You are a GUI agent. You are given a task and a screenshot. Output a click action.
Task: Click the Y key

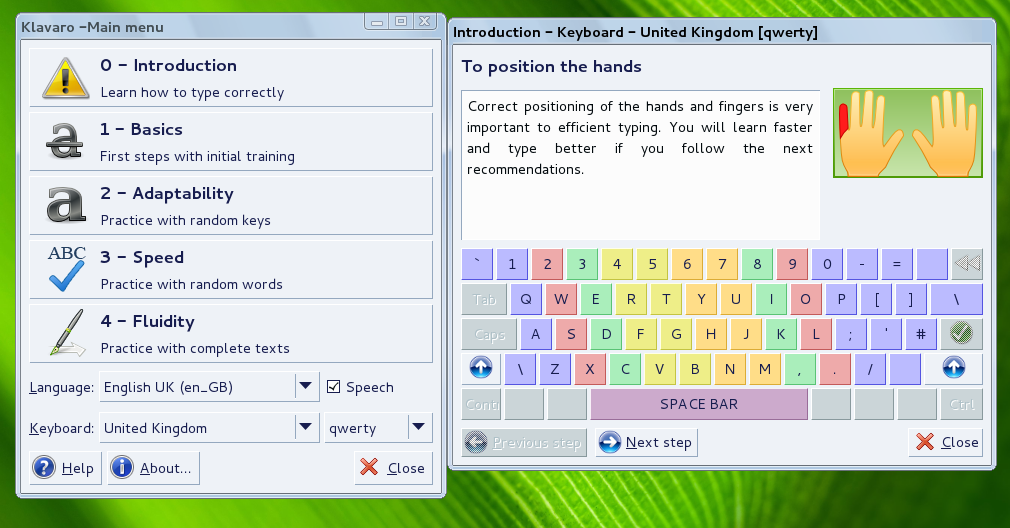pyautogui.click(x=701, y=299)
